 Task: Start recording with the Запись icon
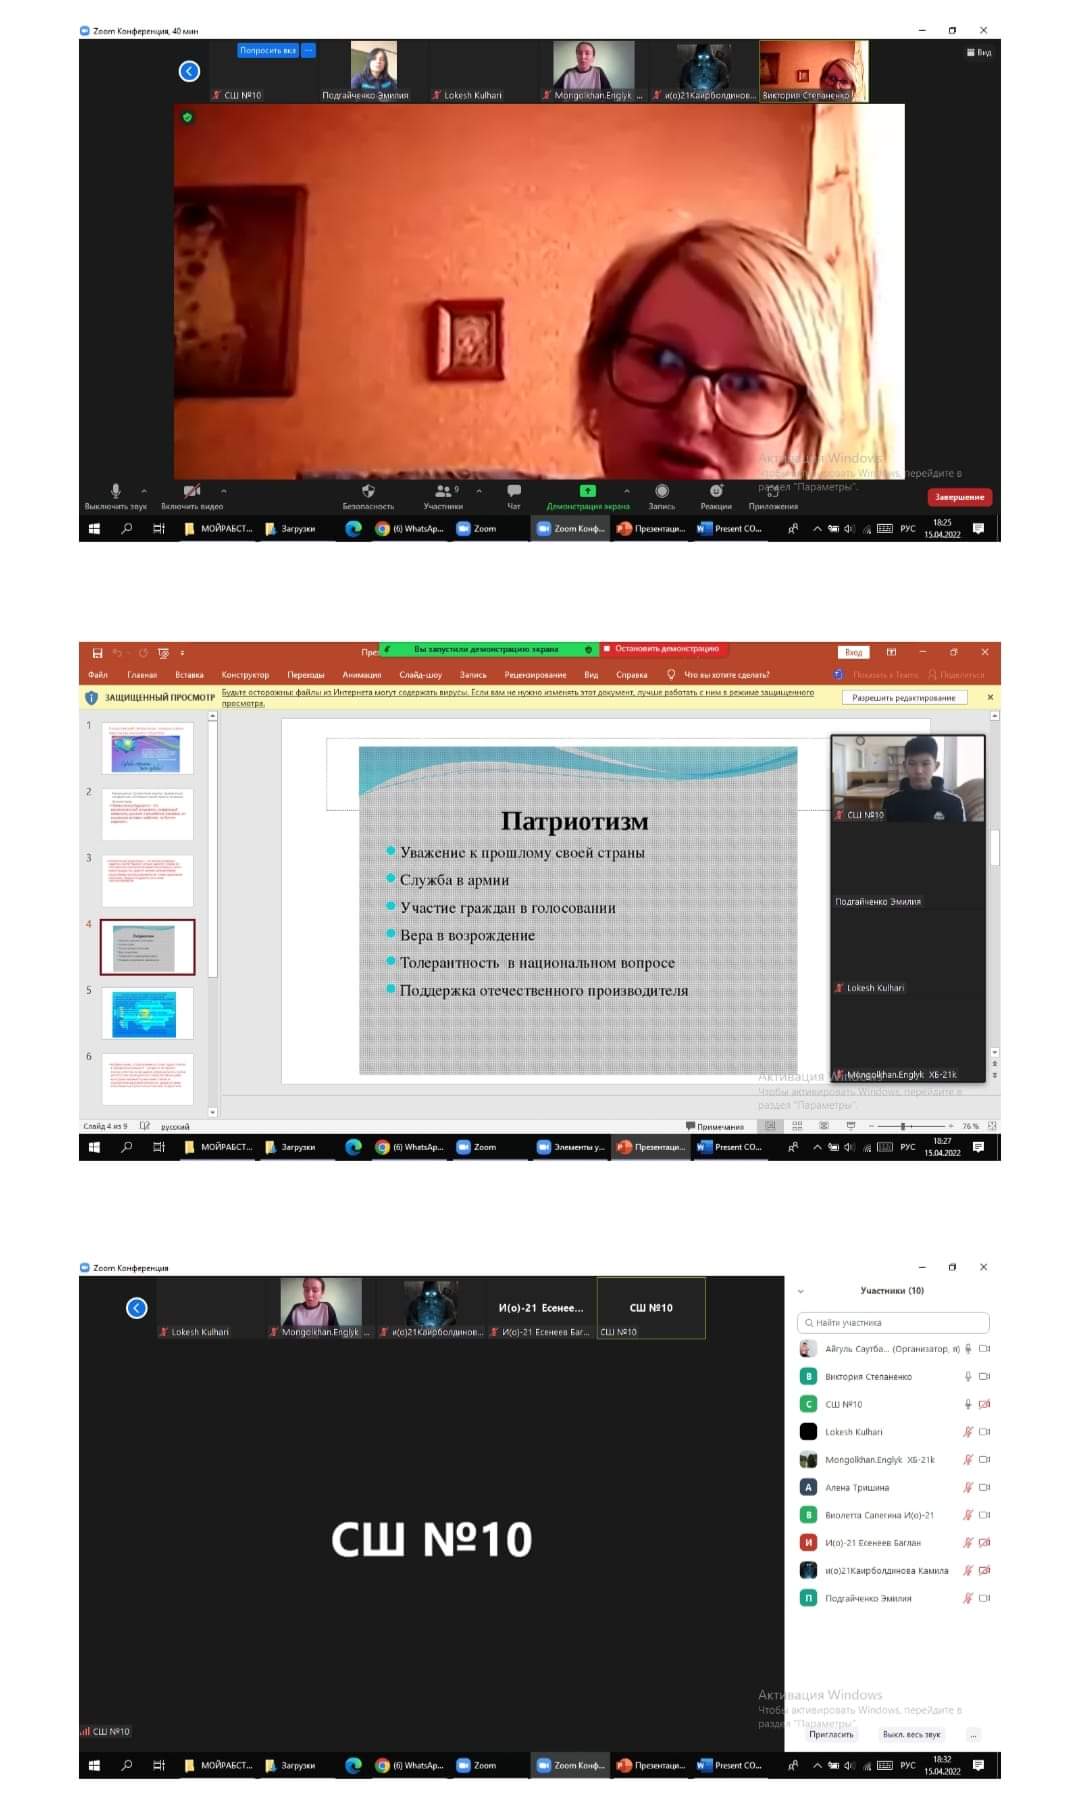[662, 490]
